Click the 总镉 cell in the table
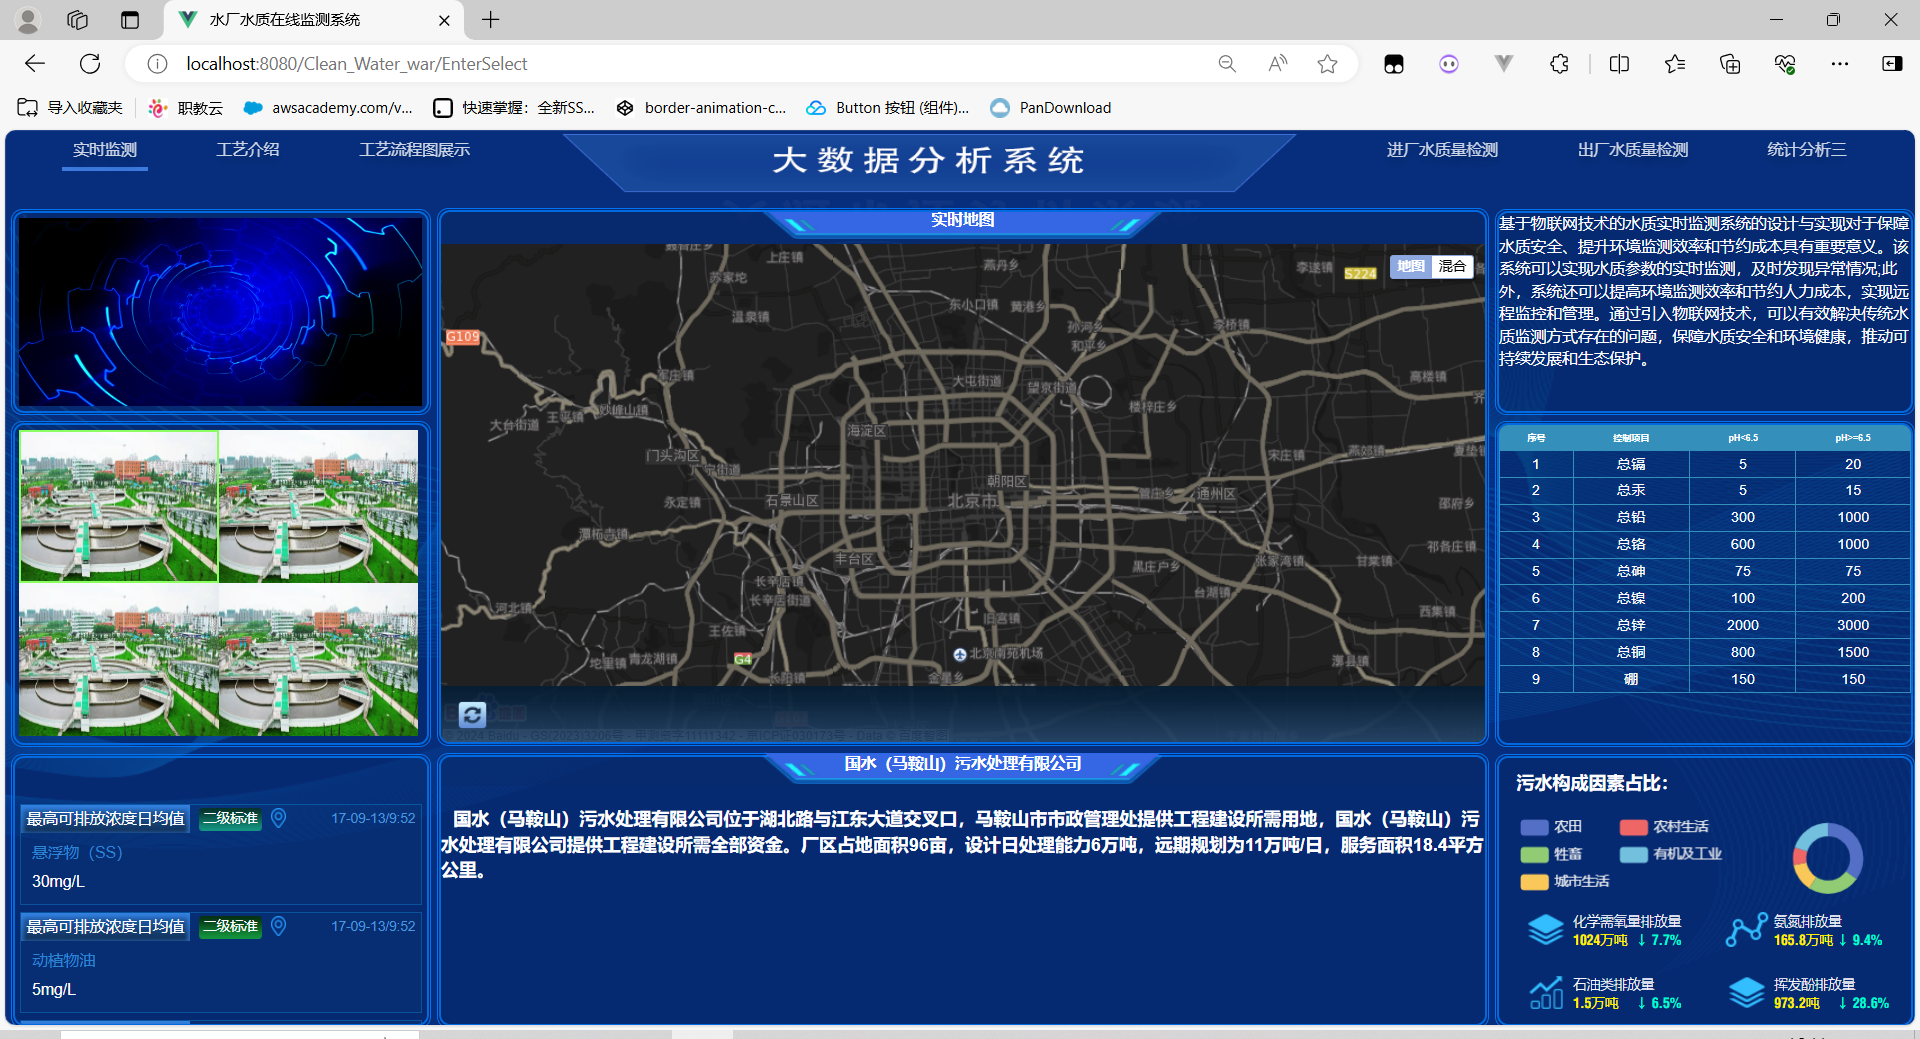The width and height of the screenshot is (1920, 1039). 1631,464
